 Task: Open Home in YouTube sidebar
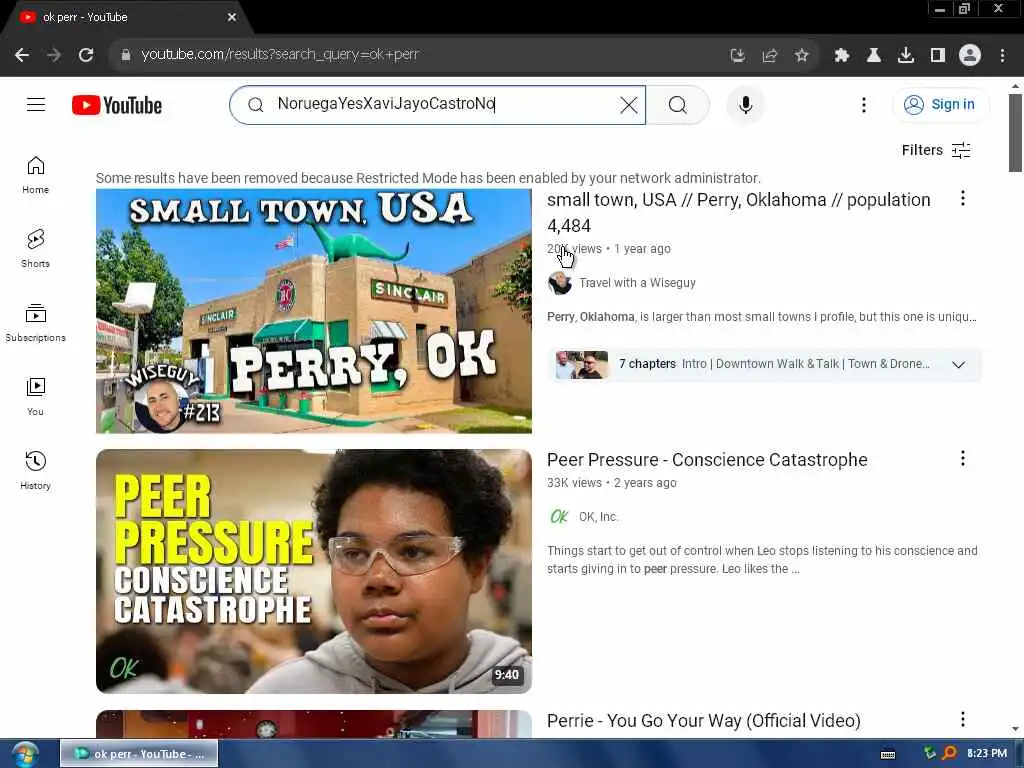[35, 175]
